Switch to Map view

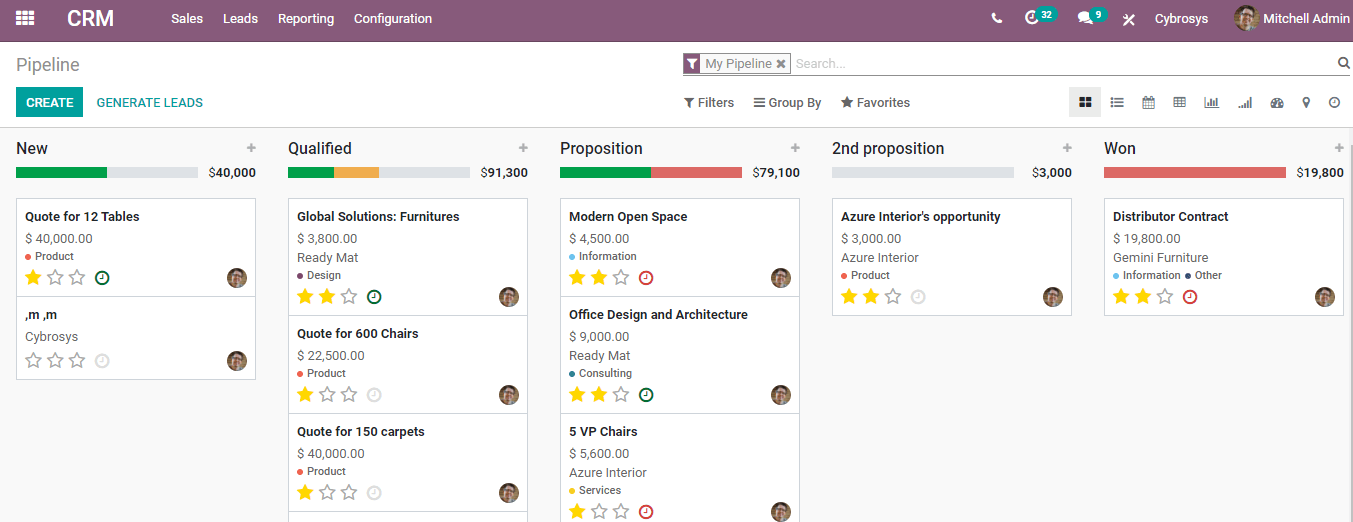[1306, 102]
